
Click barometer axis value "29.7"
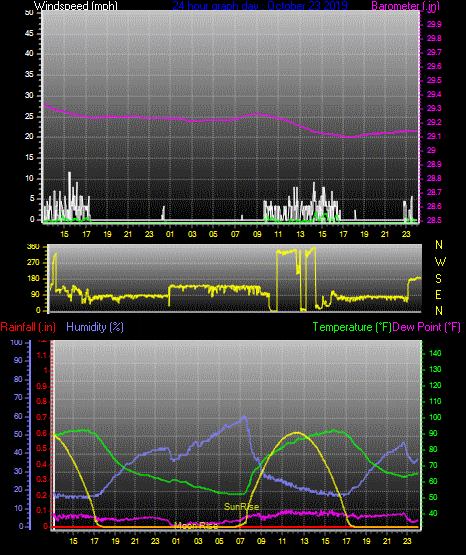(434, 52)
